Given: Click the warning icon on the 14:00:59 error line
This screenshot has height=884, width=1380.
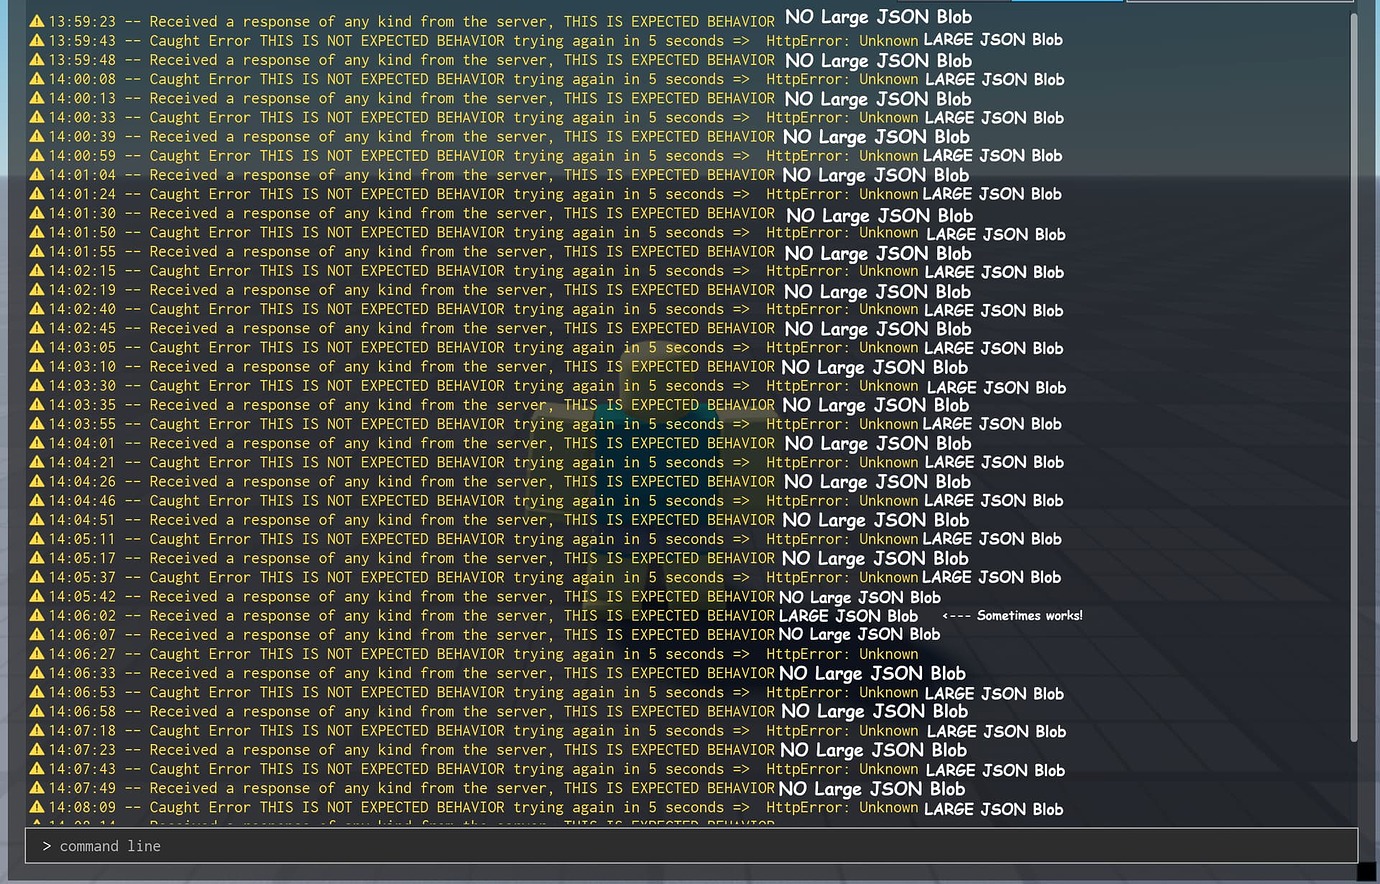Looking at the screenshot, I should click(37, 155).
